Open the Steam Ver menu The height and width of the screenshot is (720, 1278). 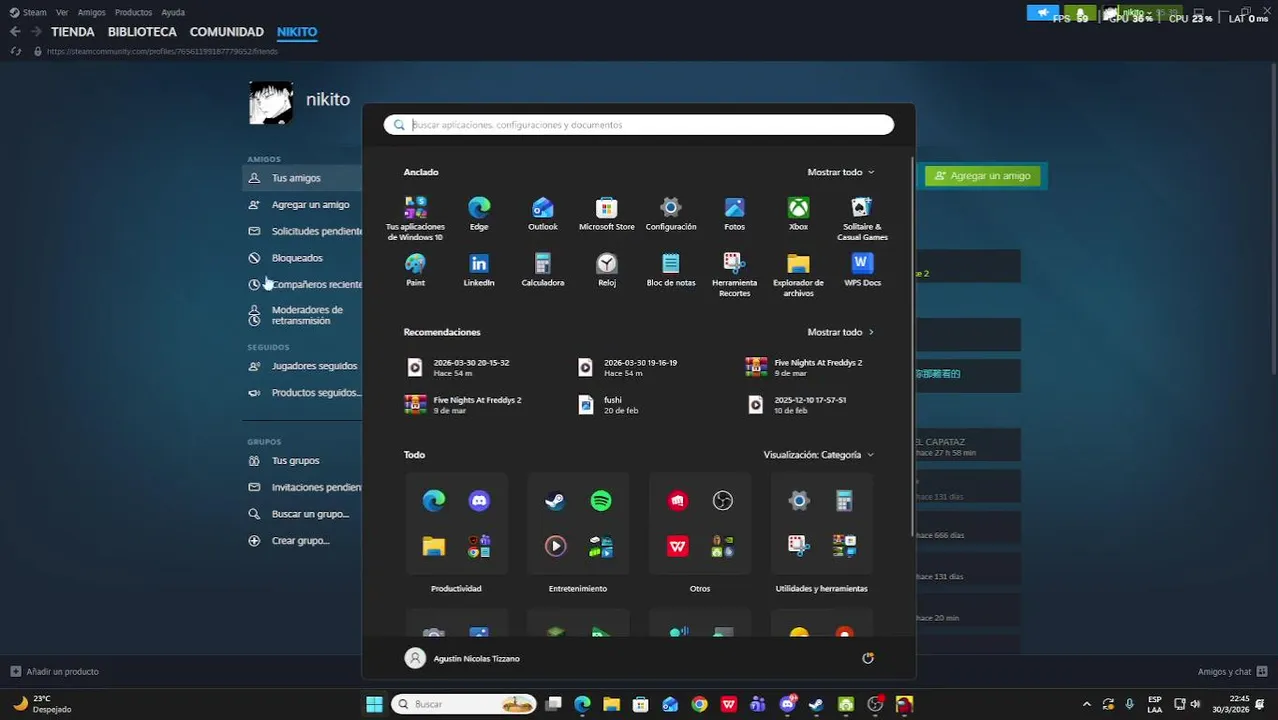click(62, 12)
